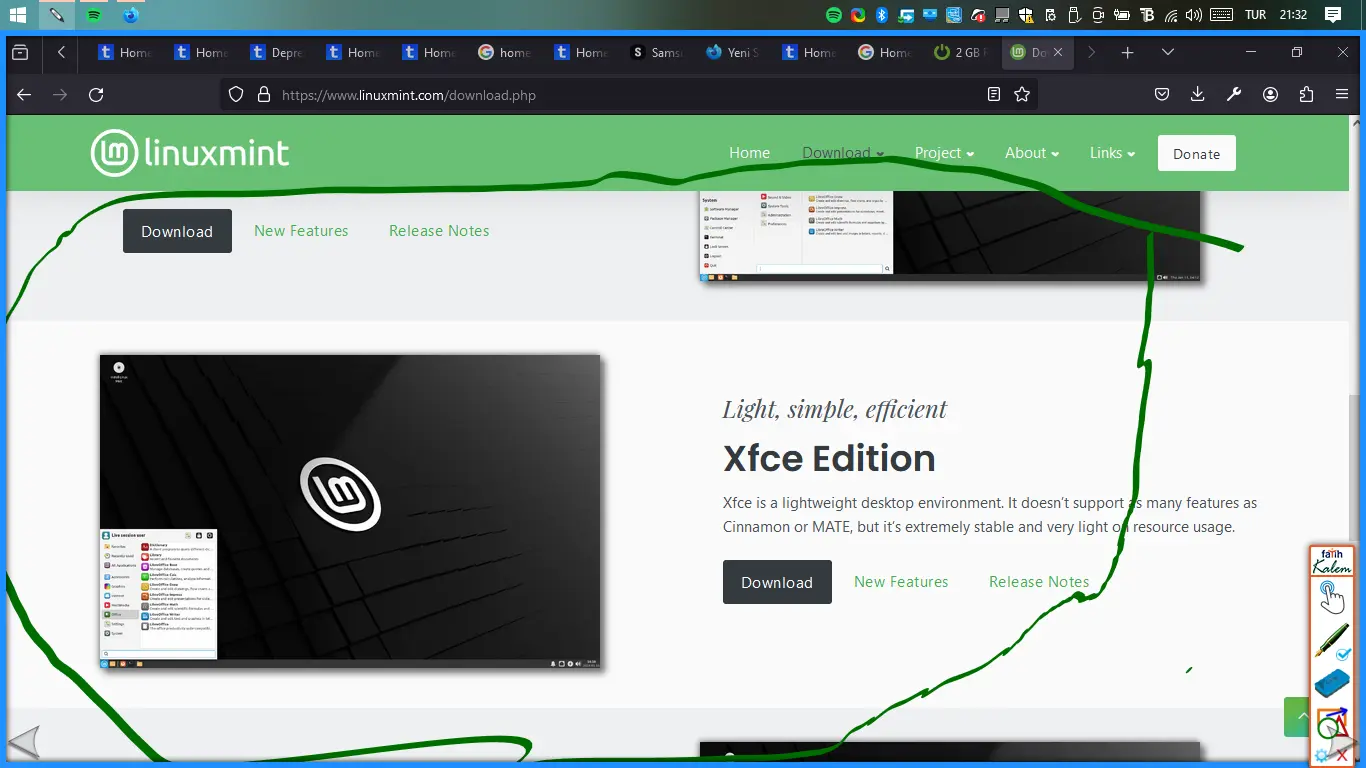Open the TUR input language indicator

[x=1255, y=15]
